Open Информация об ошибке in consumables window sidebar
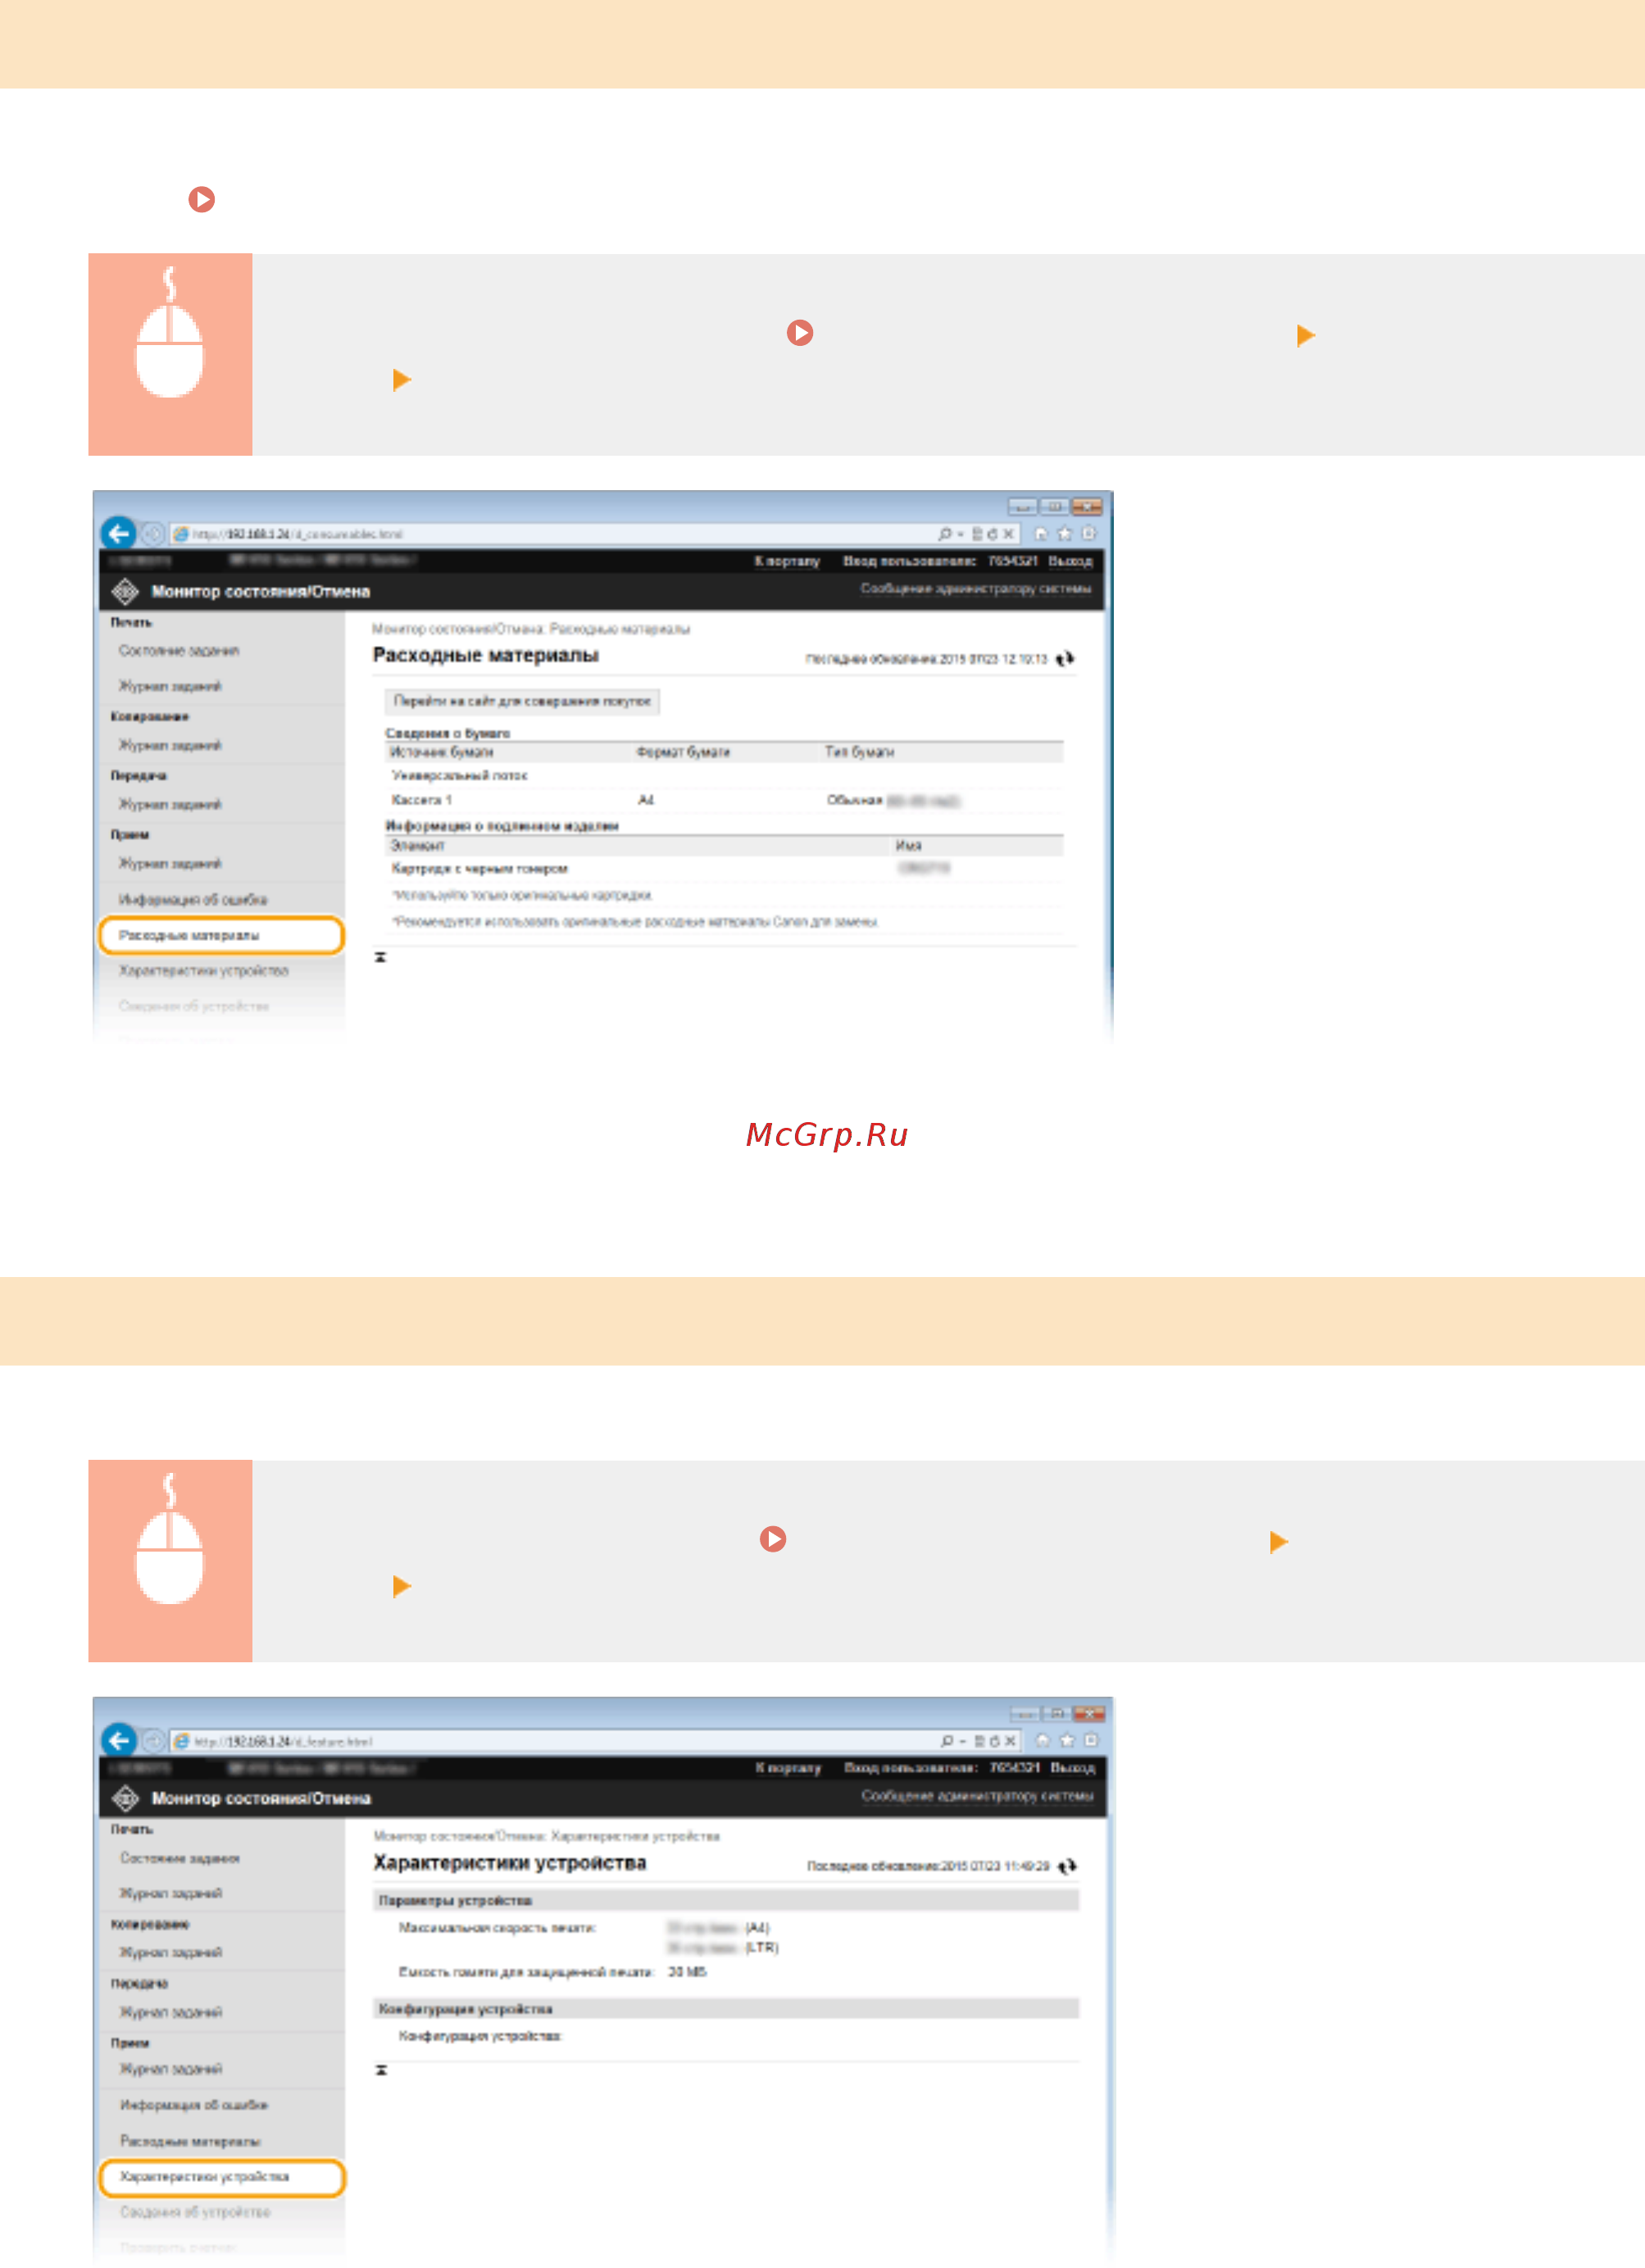 coord(192,899)
